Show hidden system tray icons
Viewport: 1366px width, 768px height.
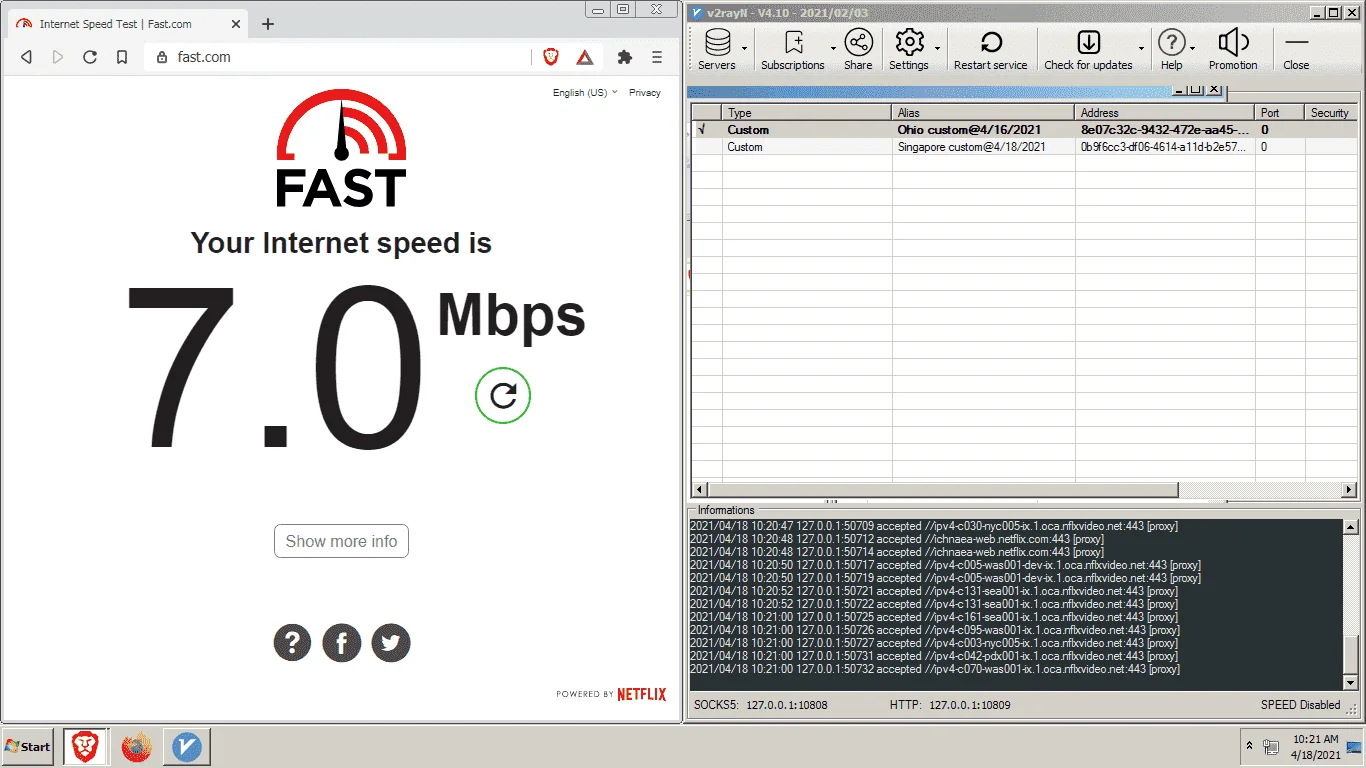(x=1248, y=746)
